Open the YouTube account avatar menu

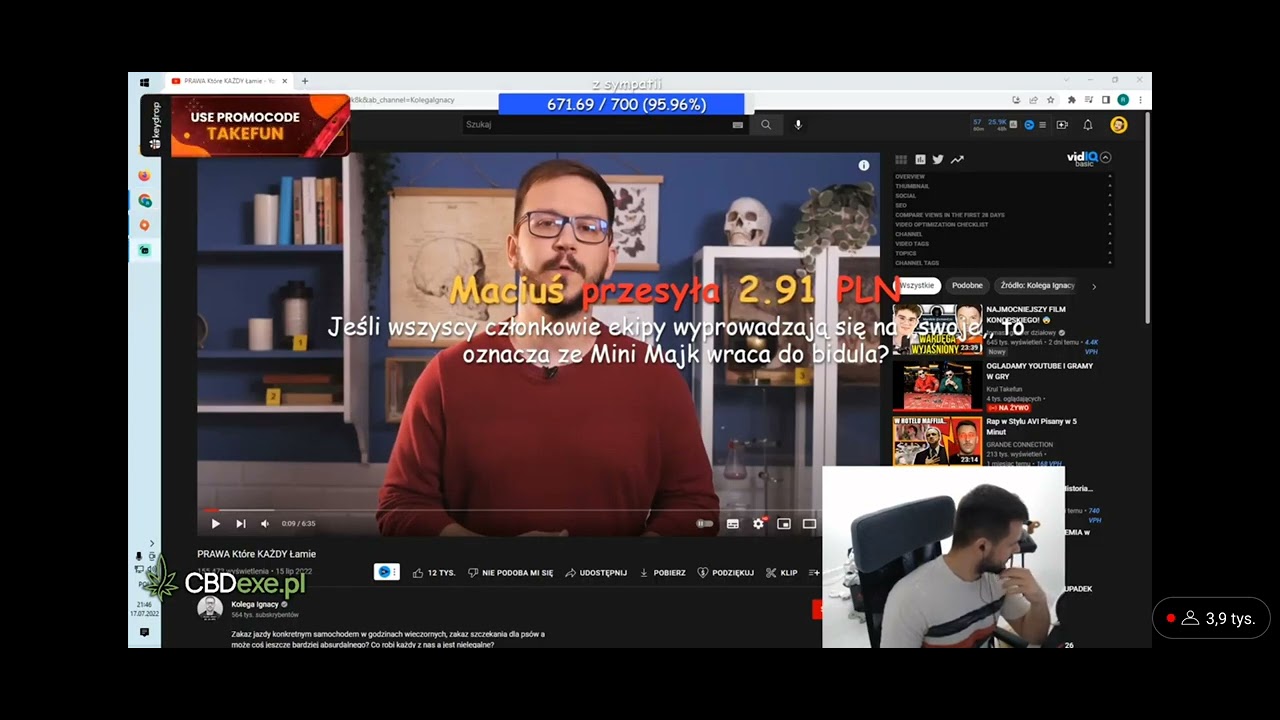(x=1119, y=125)
